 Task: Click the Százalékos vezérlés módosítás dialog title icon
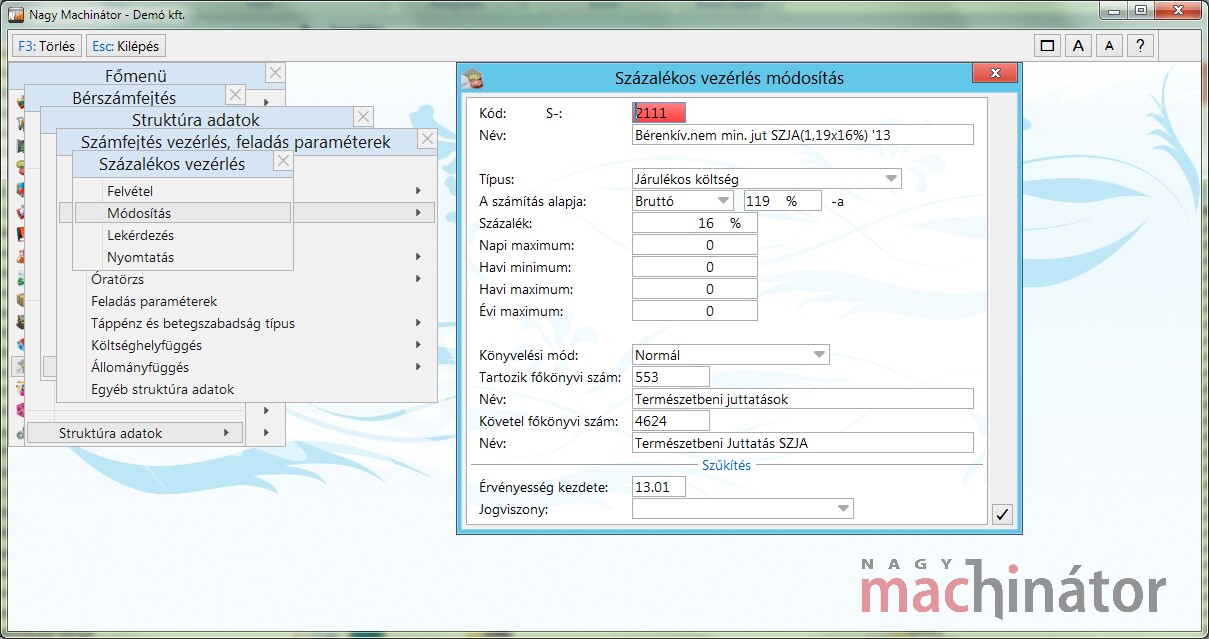click(x=475, y=78)
